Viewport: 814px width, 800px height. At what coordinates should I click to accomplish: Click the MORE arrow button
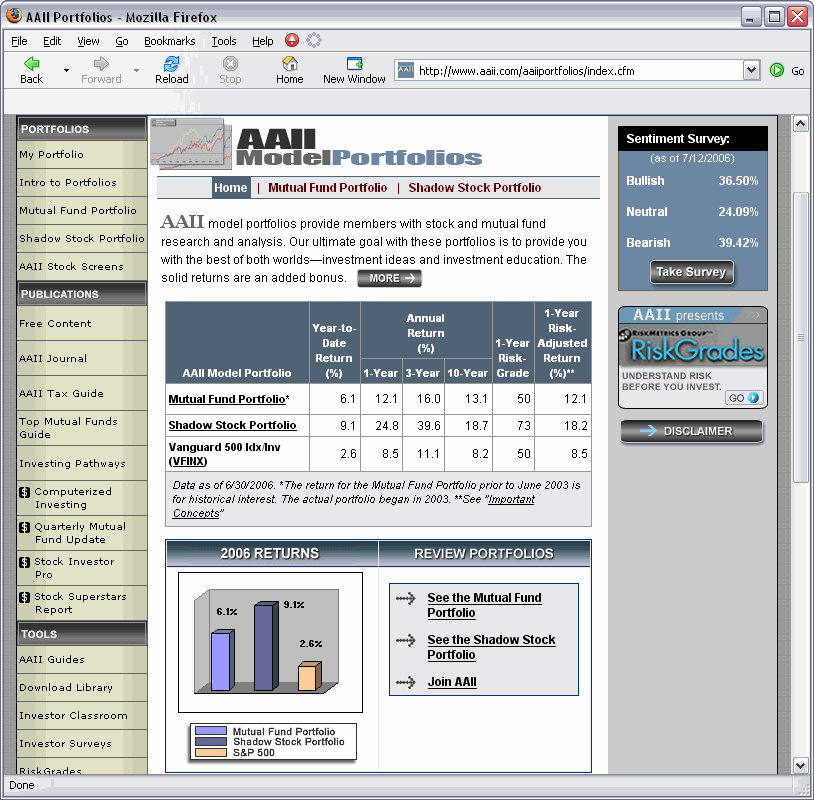[389, 278]
